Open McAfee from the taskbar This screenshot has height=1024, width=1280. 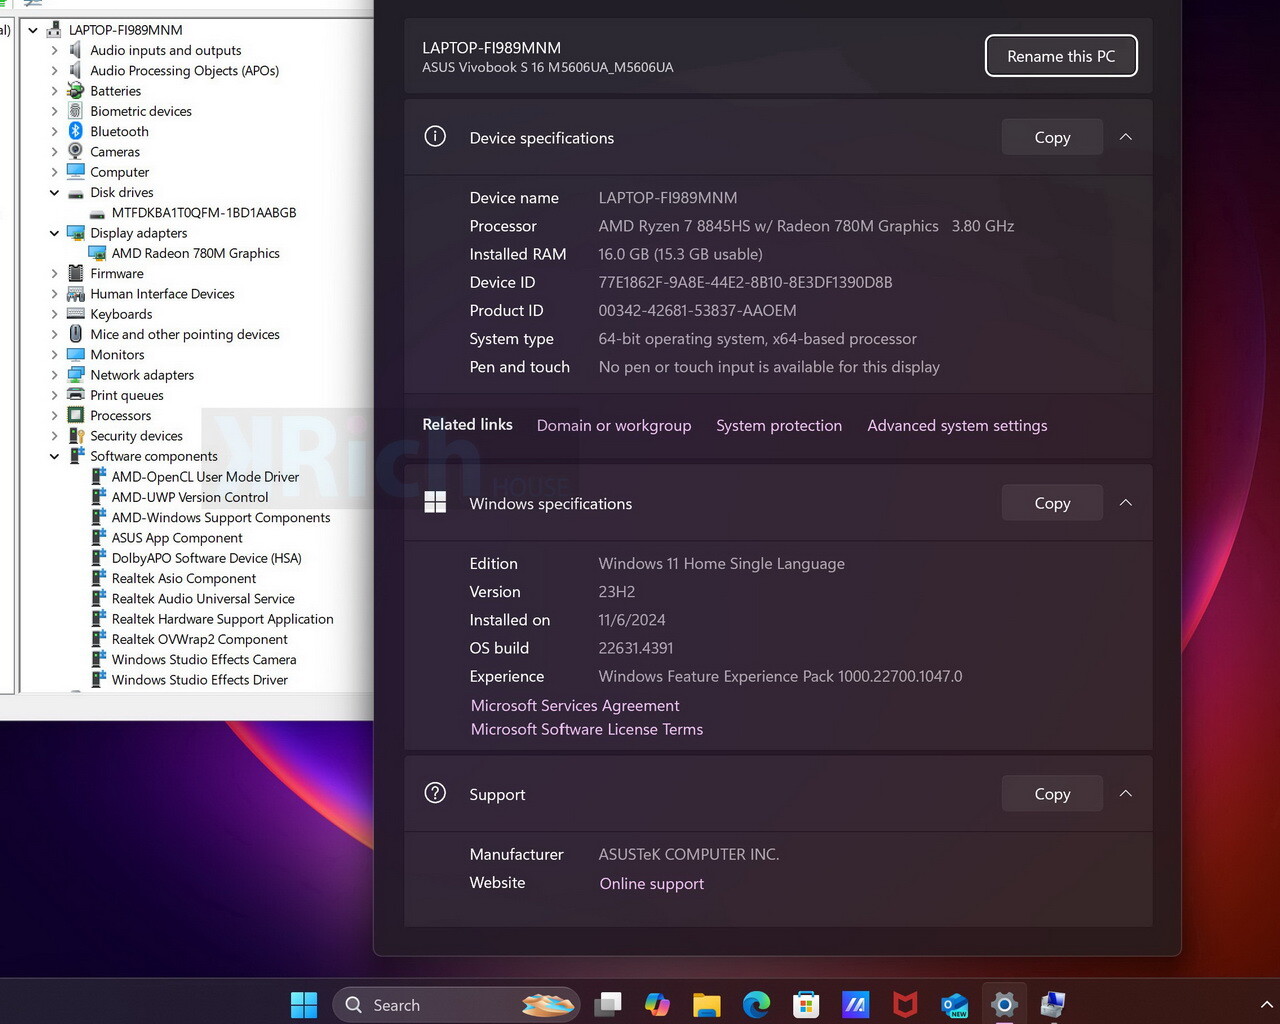pyautogui.click(x=905, y=1004)
